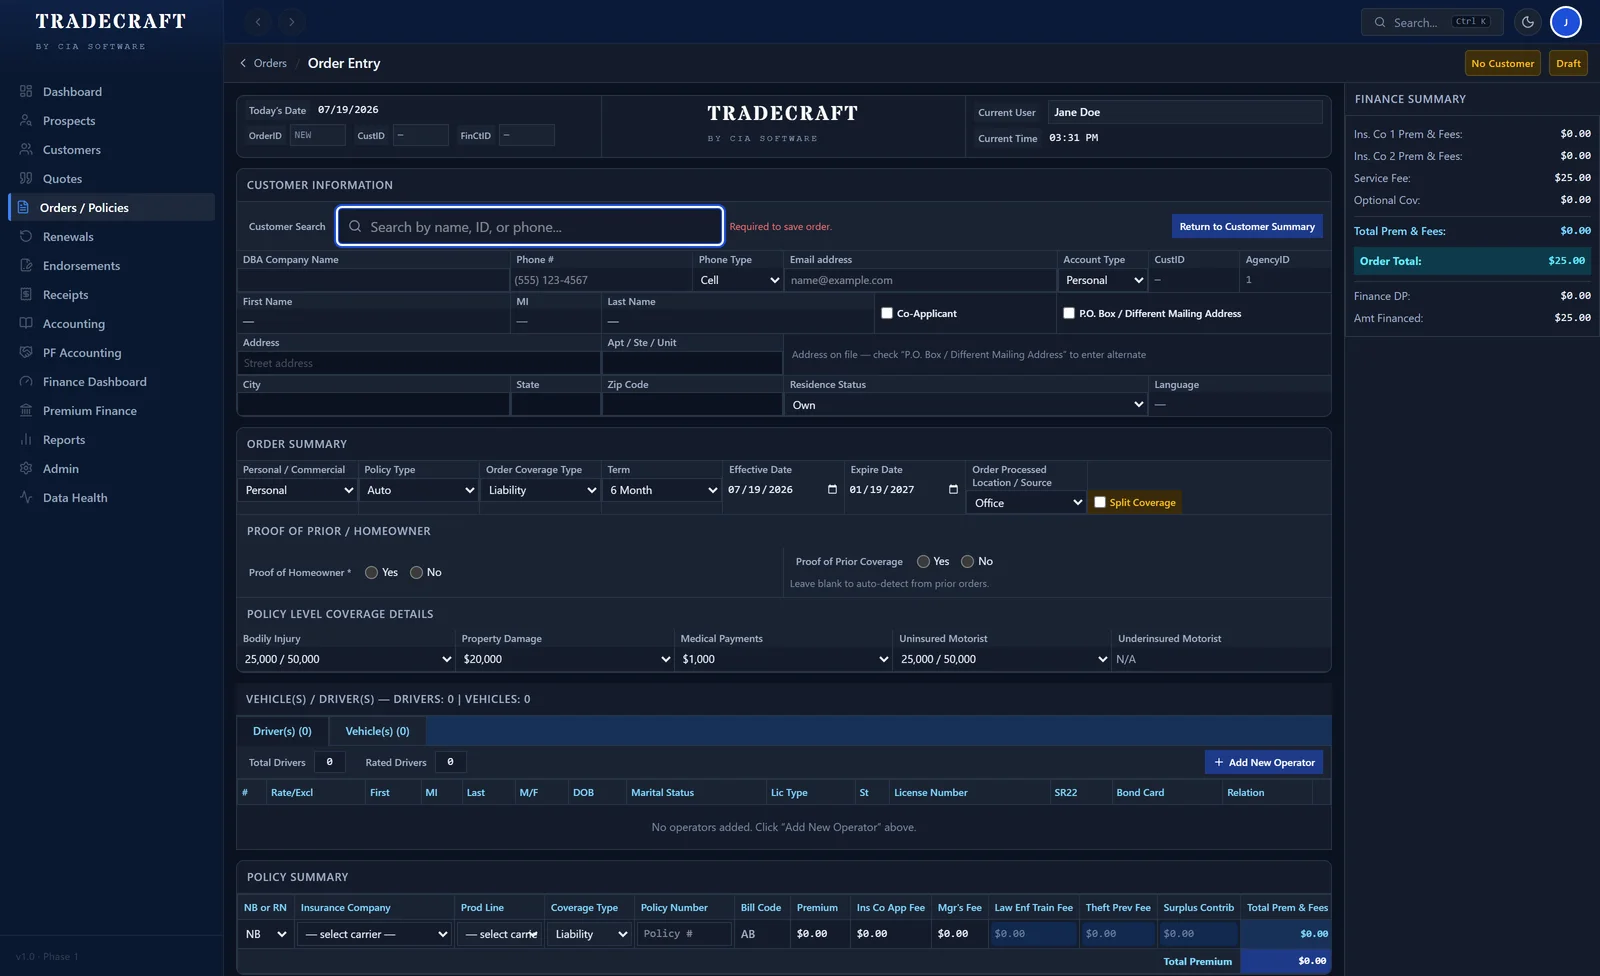
Task: Open calendar picker for Expire Date
Action: [953, 490]
